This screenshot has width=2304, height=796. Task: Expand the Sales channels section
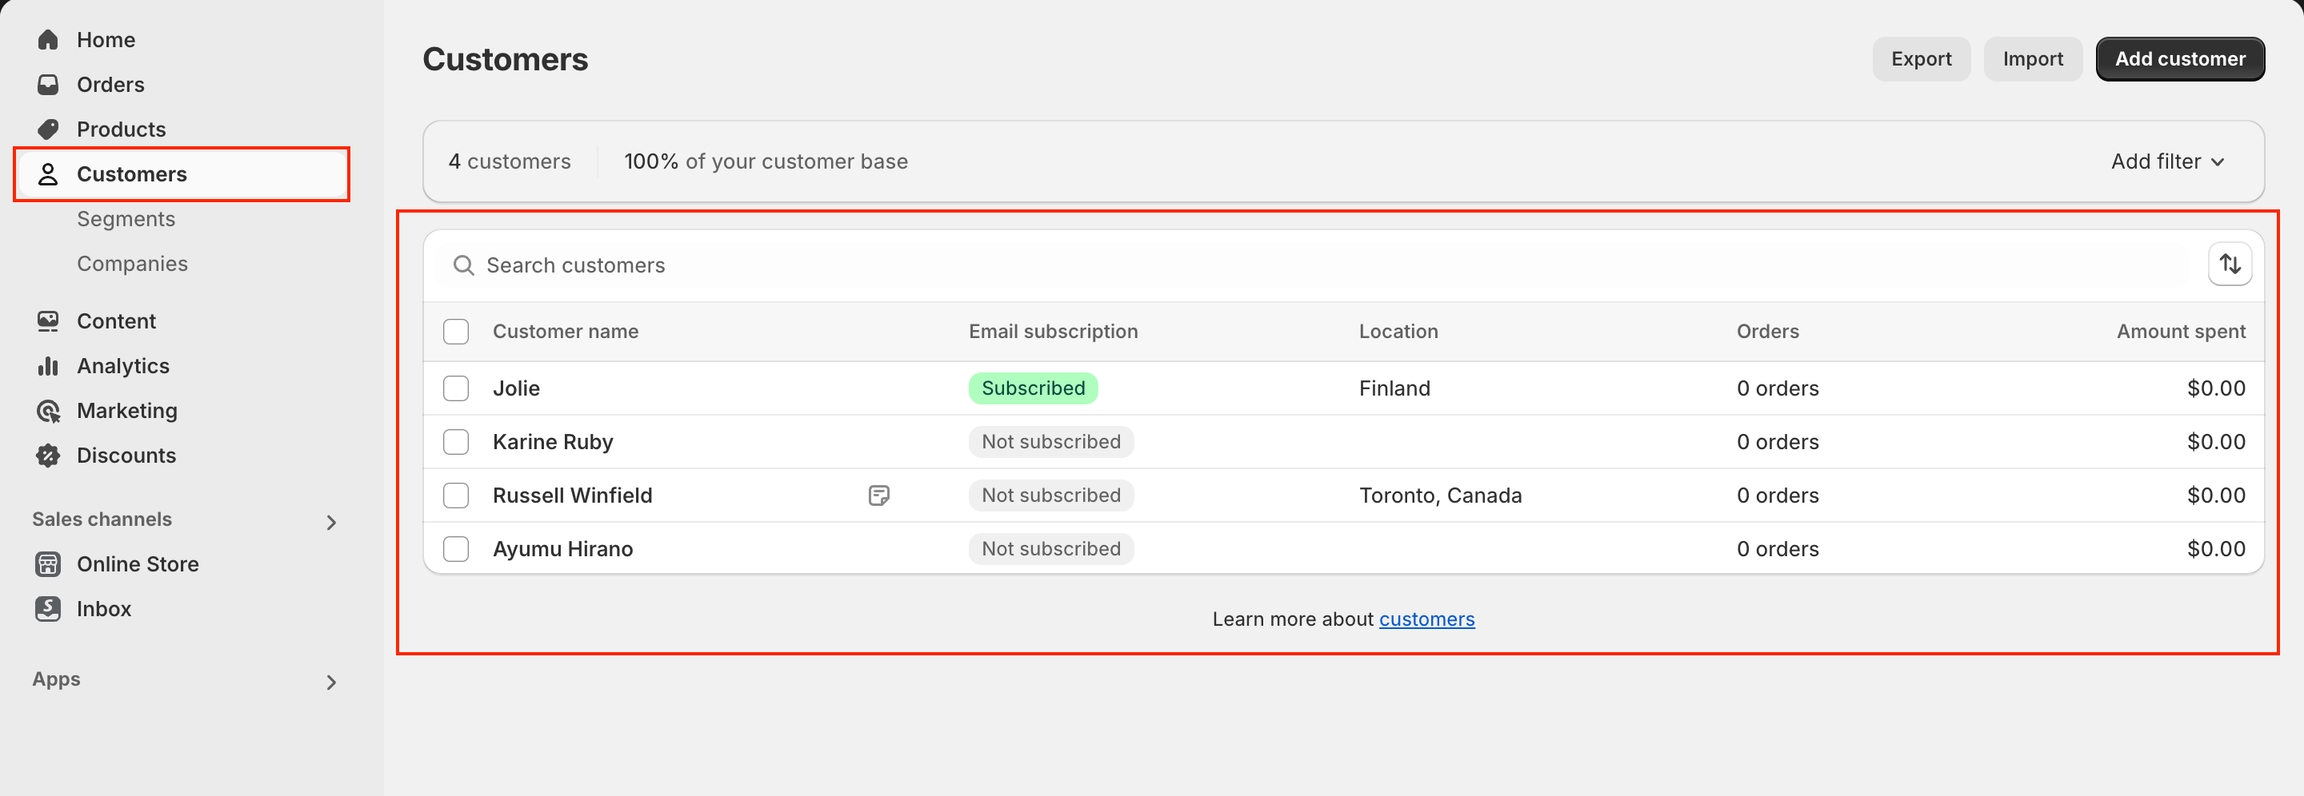click(331, 522)
